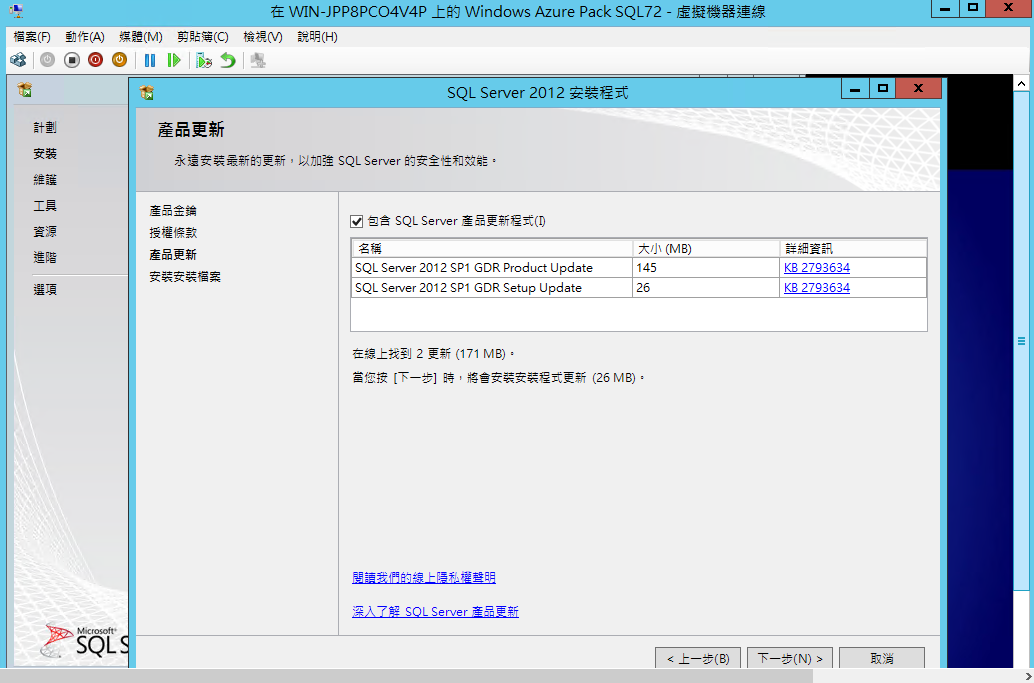The width and height of the screenshot is (1034, 683).
Task: Open the 檢視(V) menu
Action: (x=262, y=37)
